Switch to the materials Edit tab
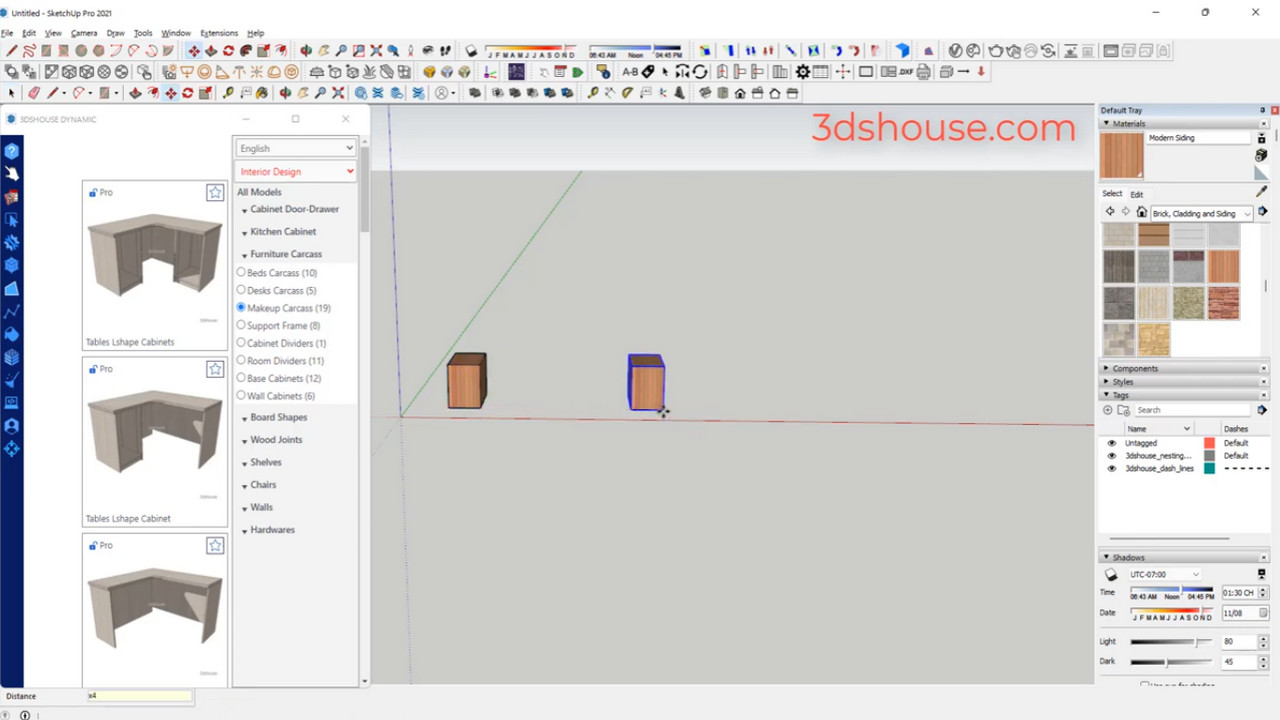 tap(1137, 194)
